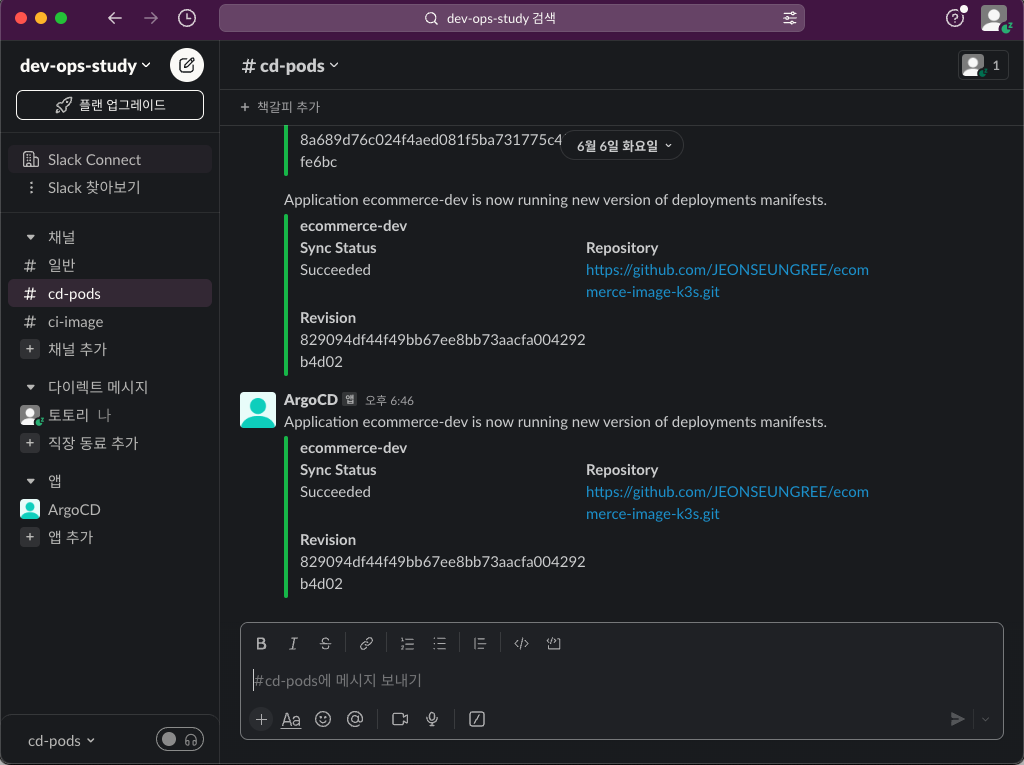
Task: Click 채널 추가 to add channel
Action: (x=110, y=350)
